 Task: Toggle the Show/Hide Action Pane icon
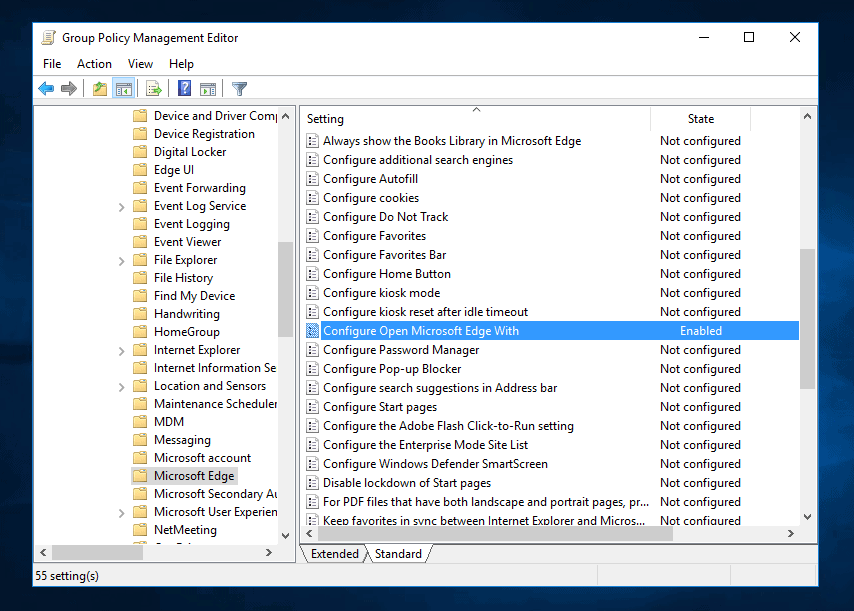pyautogui.click(x=208, y=89)
